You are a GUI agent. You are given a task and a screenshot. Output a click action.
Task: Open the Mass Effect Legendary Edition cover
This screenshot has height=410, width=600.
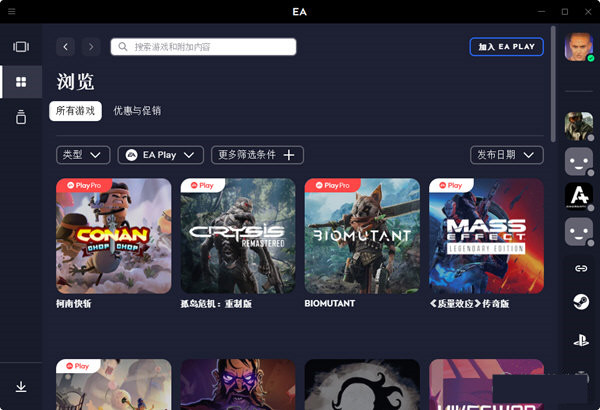[486, 236]
